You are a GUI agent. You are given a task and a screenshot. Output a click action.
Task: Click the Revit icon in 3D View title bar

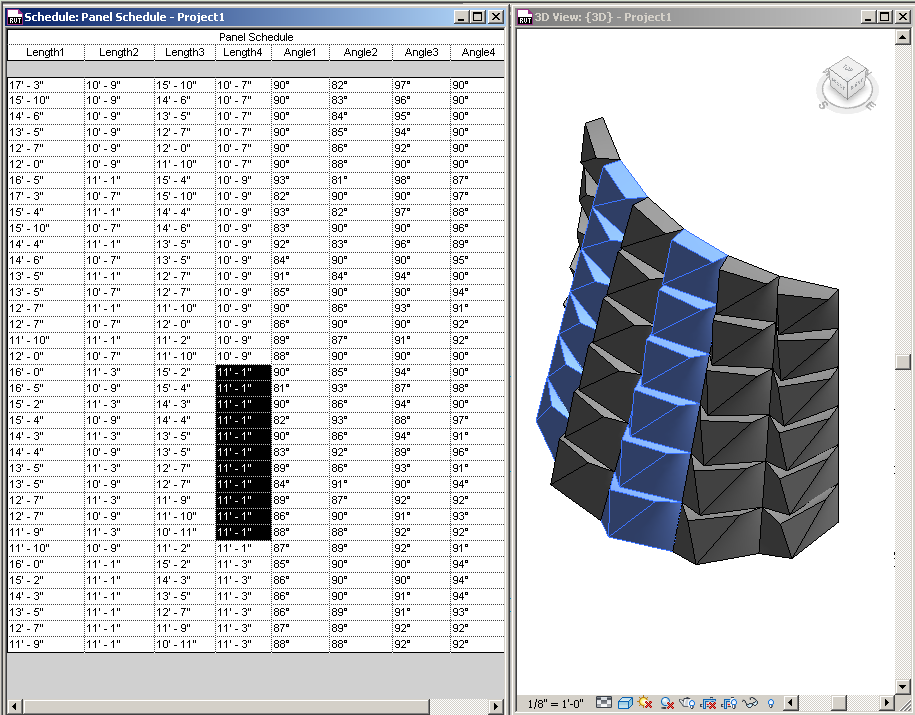coord(525,17)
